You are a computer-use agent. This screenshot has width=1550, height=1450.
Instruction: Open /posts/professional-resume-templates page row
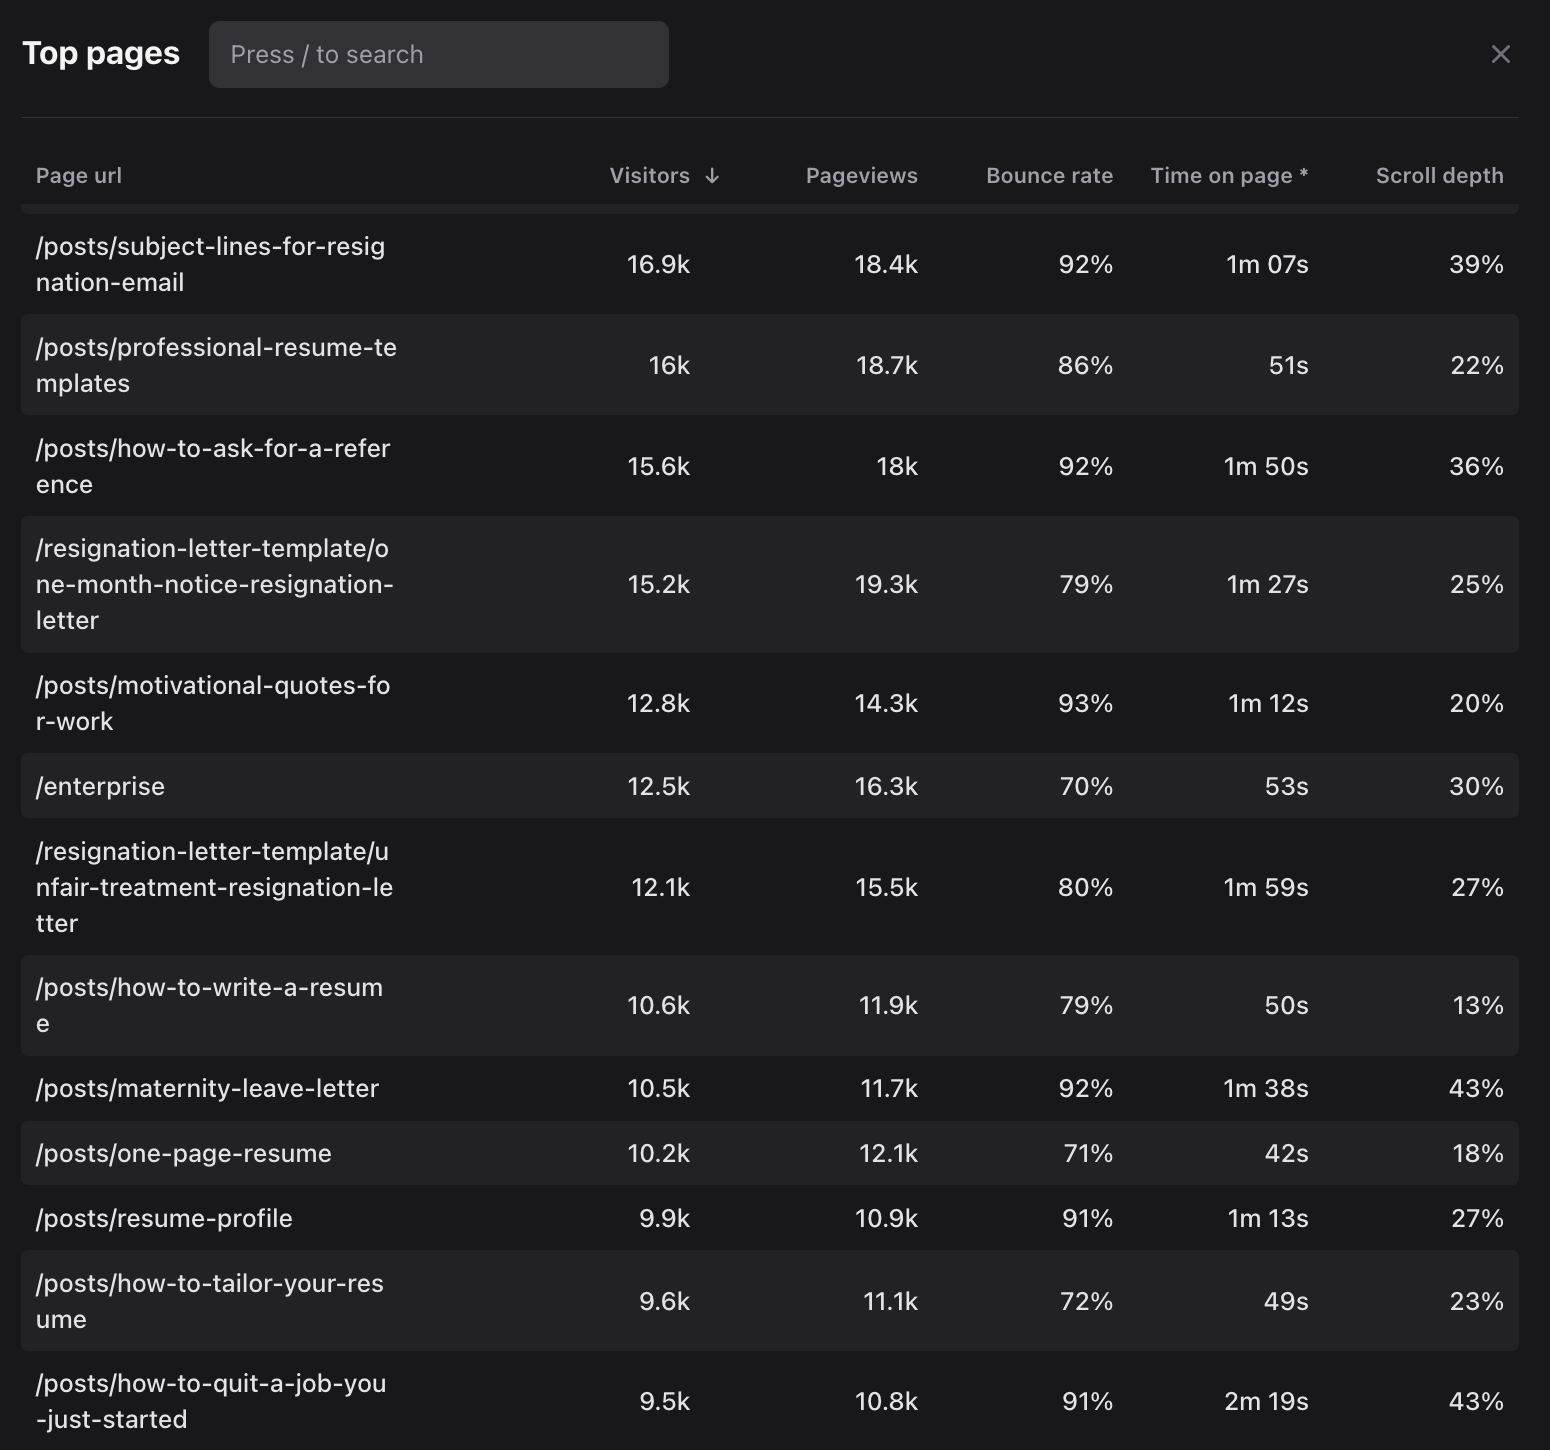pyautogui.click(x=216, y=365)
